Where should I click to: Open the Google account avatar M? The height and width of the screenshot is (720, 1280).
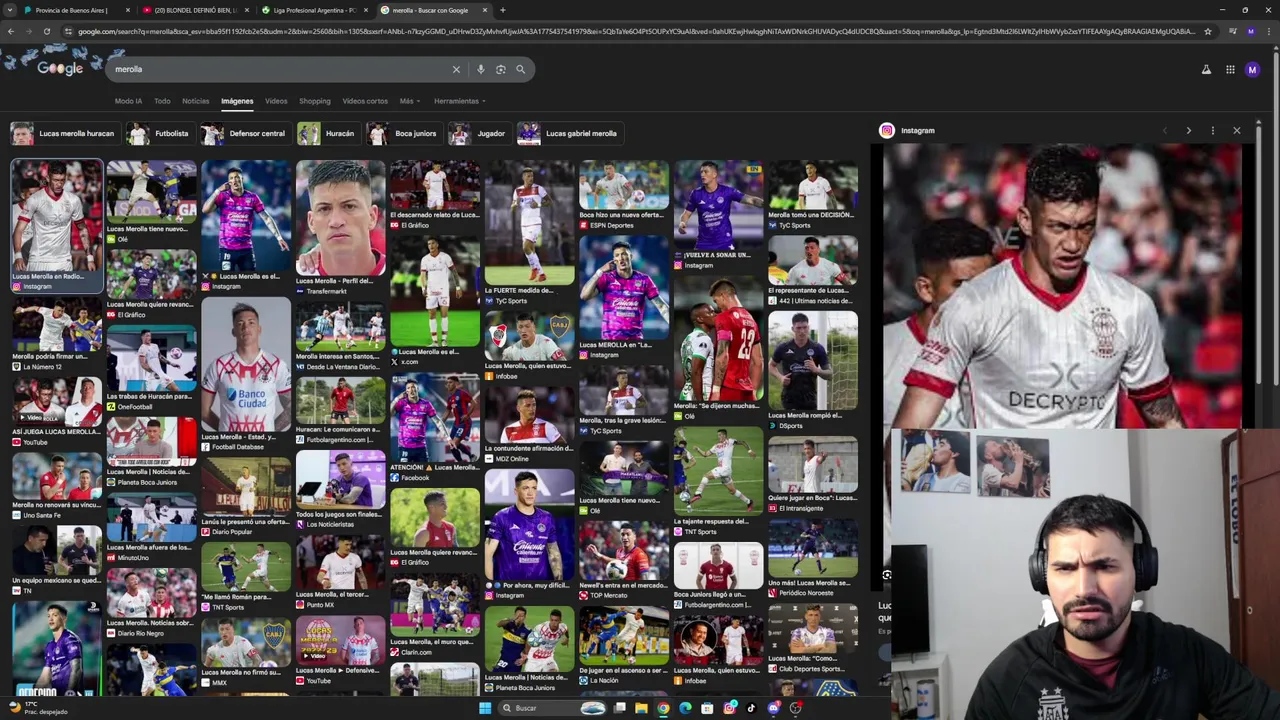pyautogui.click(x=1252, y=69)
